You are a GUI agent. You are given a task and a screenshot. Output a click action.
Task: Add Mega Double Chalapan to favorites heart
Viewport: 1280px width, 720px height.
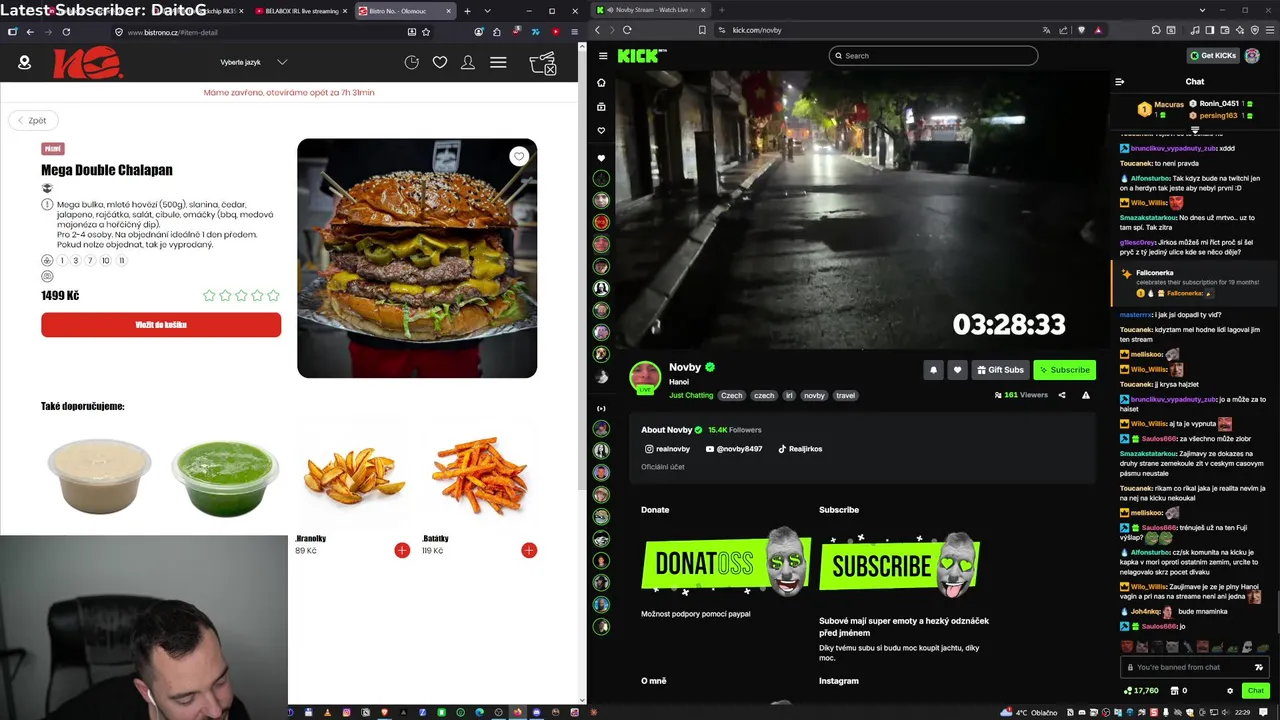point(518,156)
